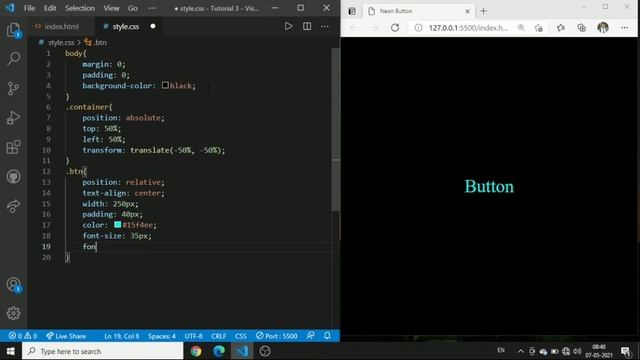Screen dimensions: 640x360
Task: Open the round recorder app in taskbar
Action: [x=265, y=351]
